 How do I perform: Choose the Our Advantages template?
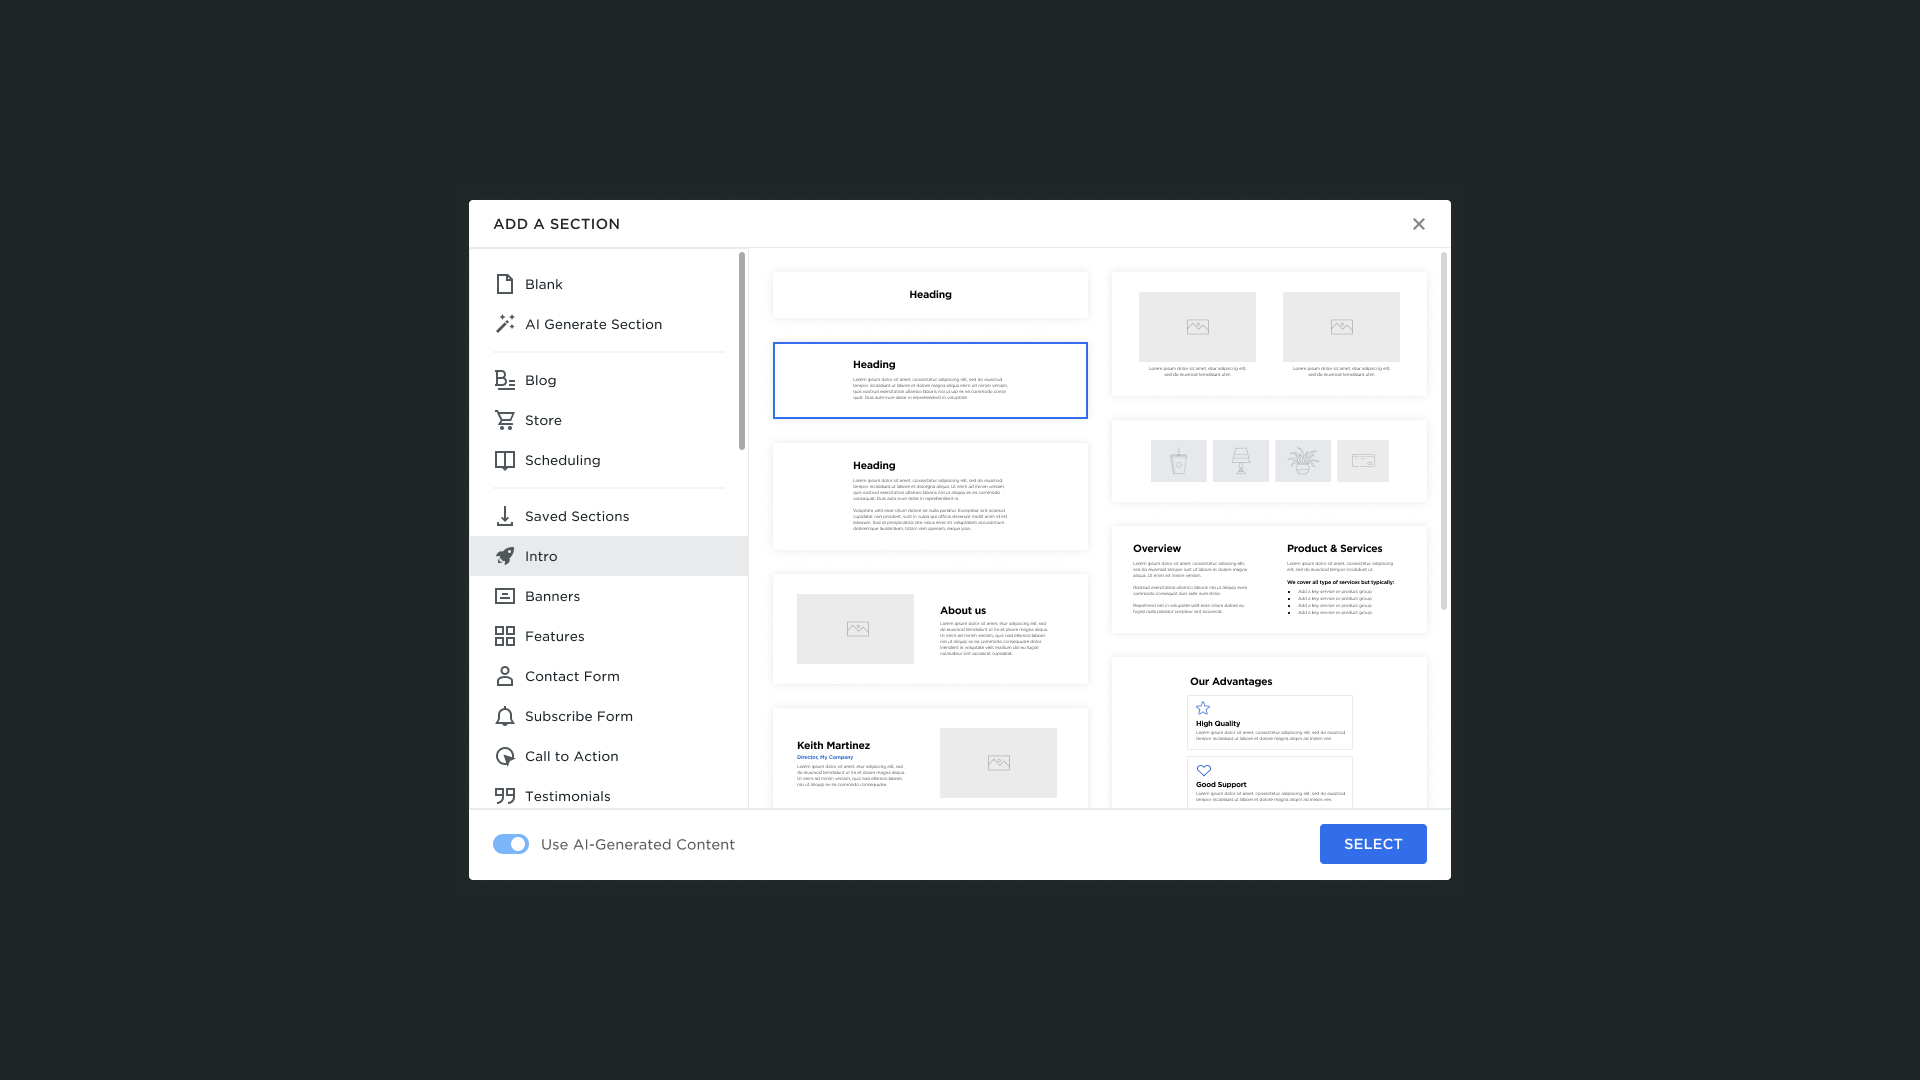(x=1269, y=735)
